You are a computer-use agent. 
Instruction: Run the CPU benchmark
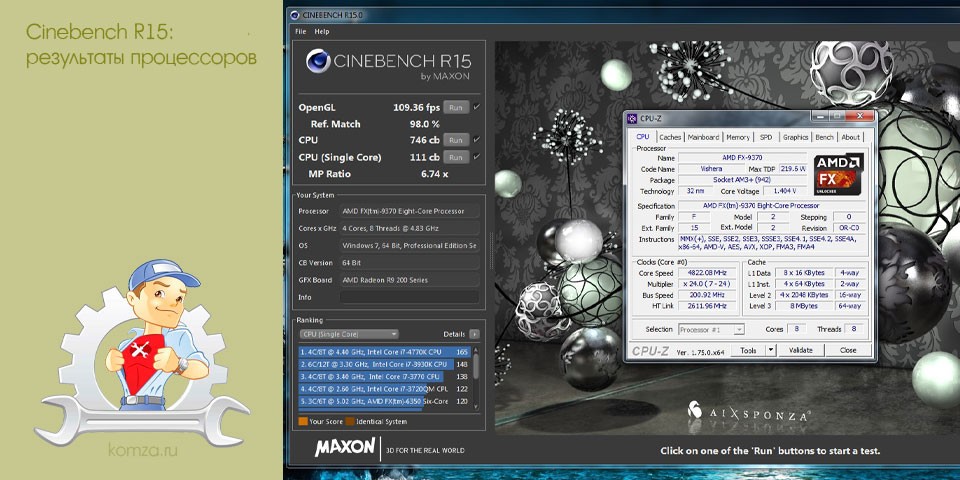click(x=456, y=140)
